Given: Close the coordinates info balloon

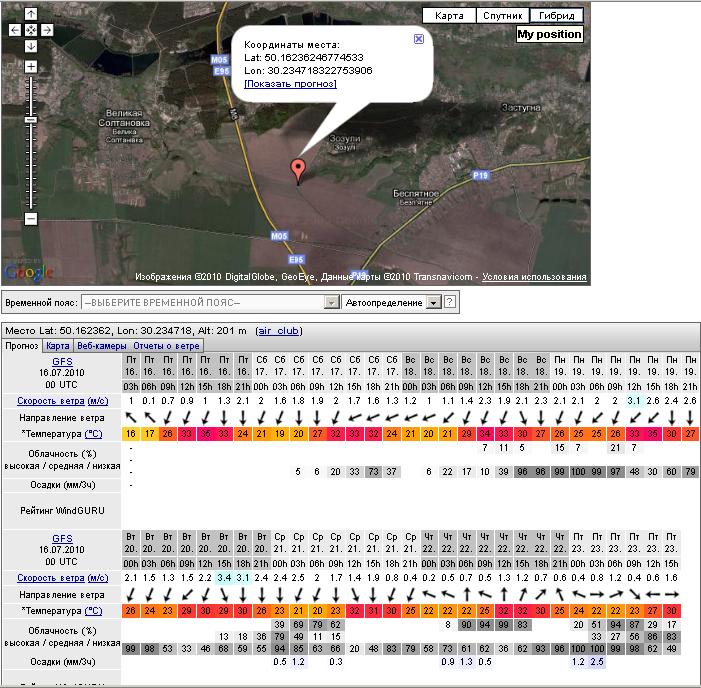Looking at the screenshot, I should pyautogui.click(x=418, y=38).
